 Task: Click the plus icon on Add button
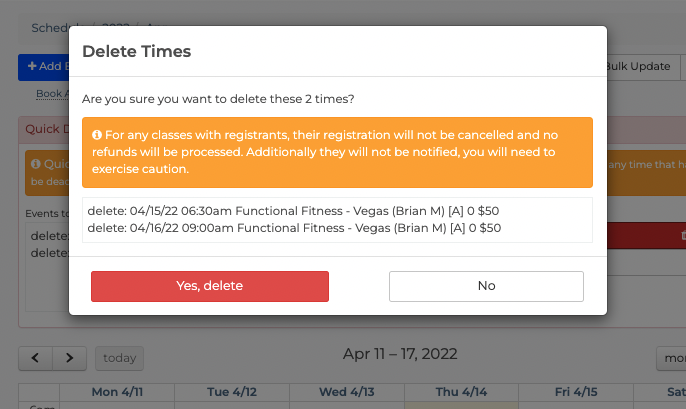[32, 66]
